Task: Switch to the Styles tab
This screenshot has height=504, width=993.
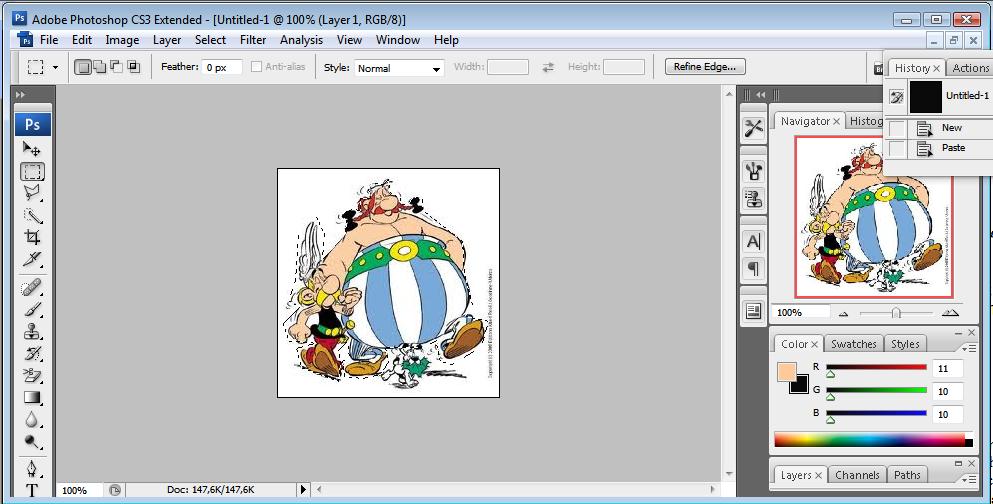Action: (x=905, y=344)
